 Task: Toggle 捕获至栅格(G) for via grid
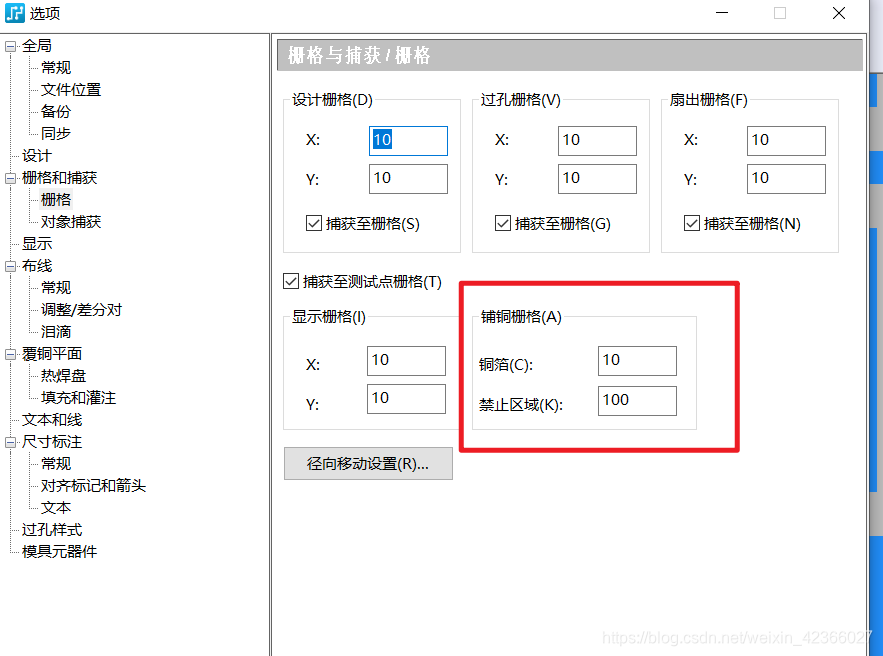click(x=503, y=224)
